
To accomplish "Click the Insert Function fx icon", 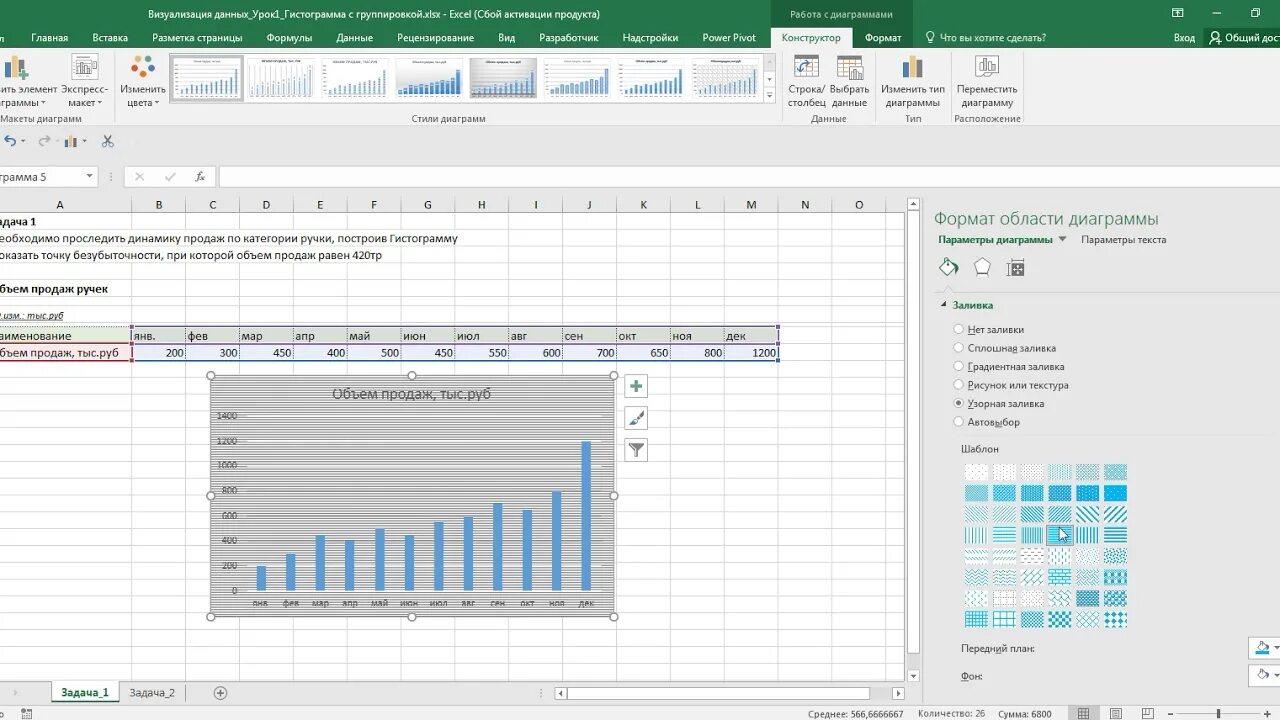I will 200,177.
